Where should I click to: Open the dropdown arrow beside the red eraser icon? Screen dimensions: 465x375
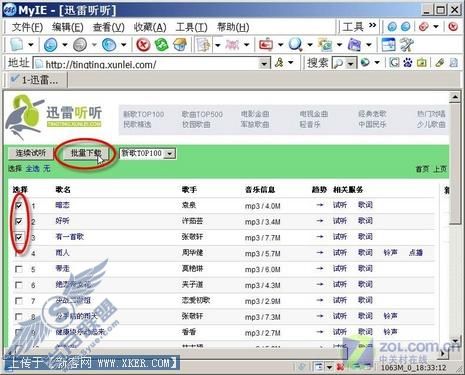point(436,27)
